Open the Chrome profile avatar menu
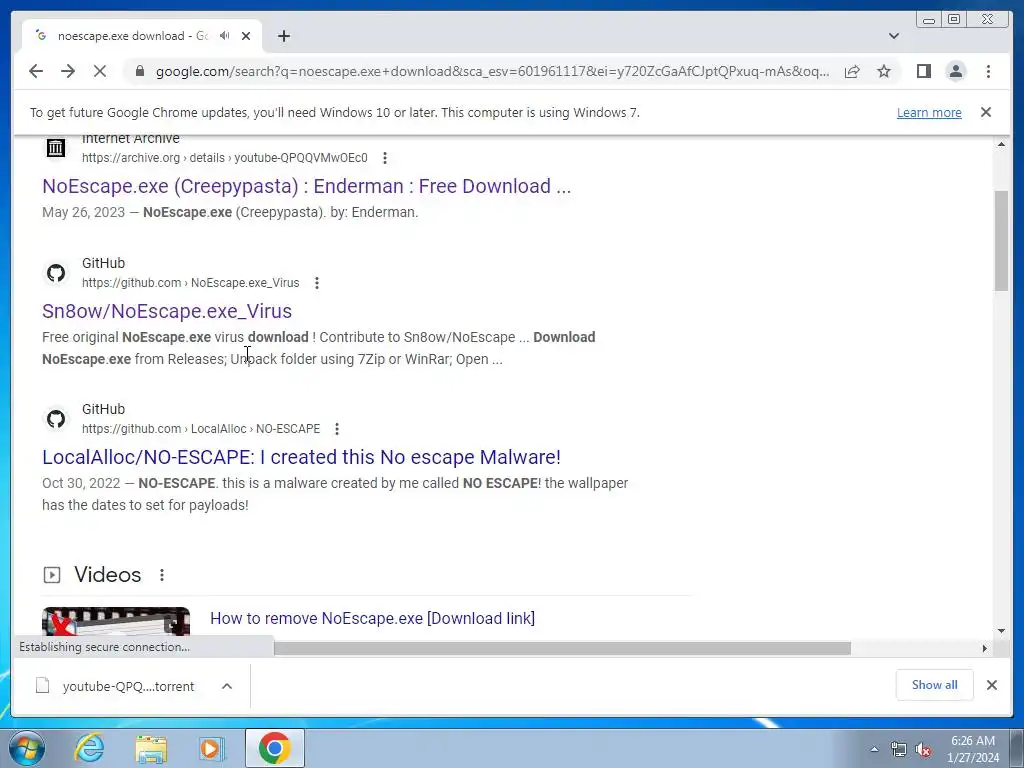 [x=955, y=71]
